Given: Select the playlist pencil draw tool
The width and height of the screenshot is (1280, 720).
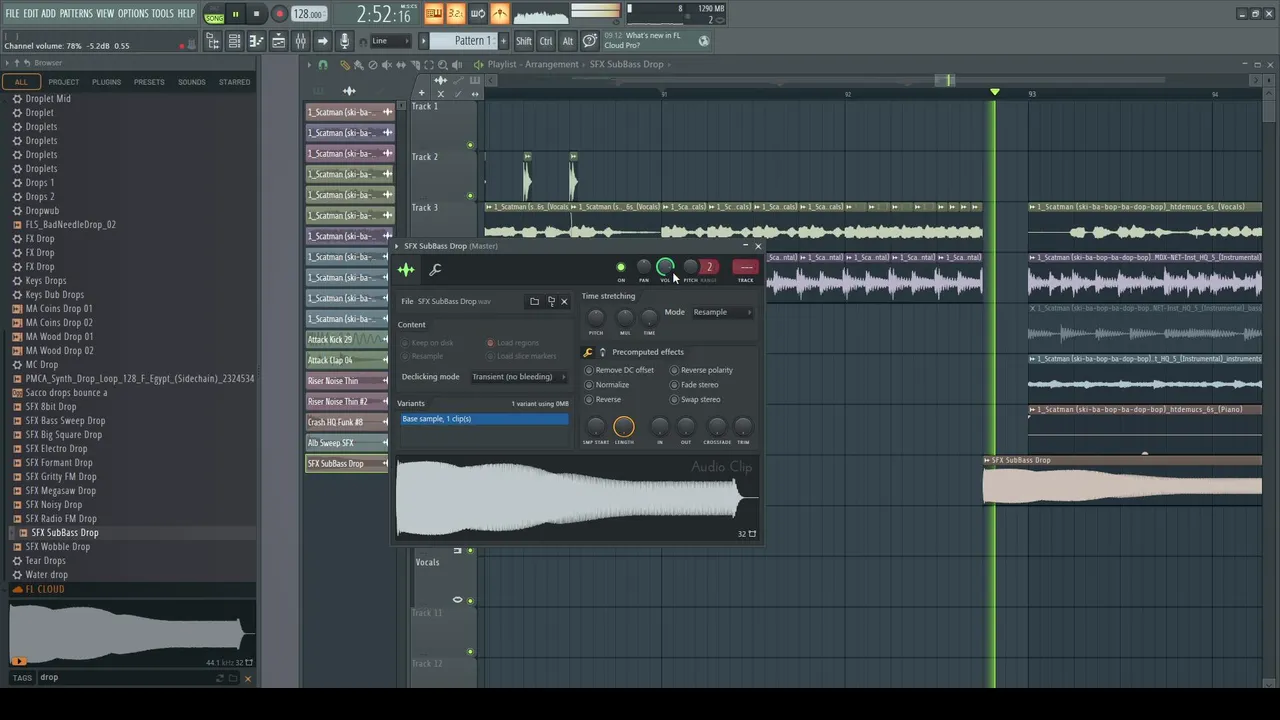Looking at the screenshot, I should click(345, 65).
